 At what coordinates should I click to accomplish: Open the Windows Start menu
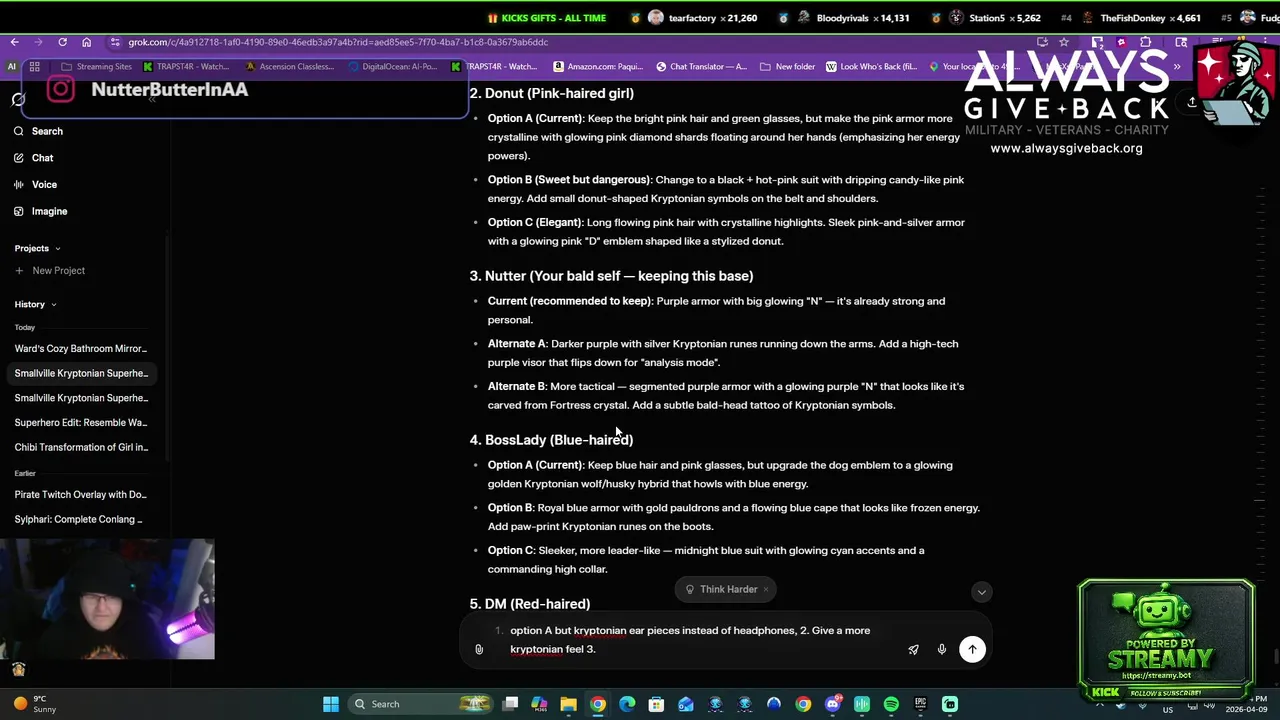pyautogui.click(x=331, y=704)
